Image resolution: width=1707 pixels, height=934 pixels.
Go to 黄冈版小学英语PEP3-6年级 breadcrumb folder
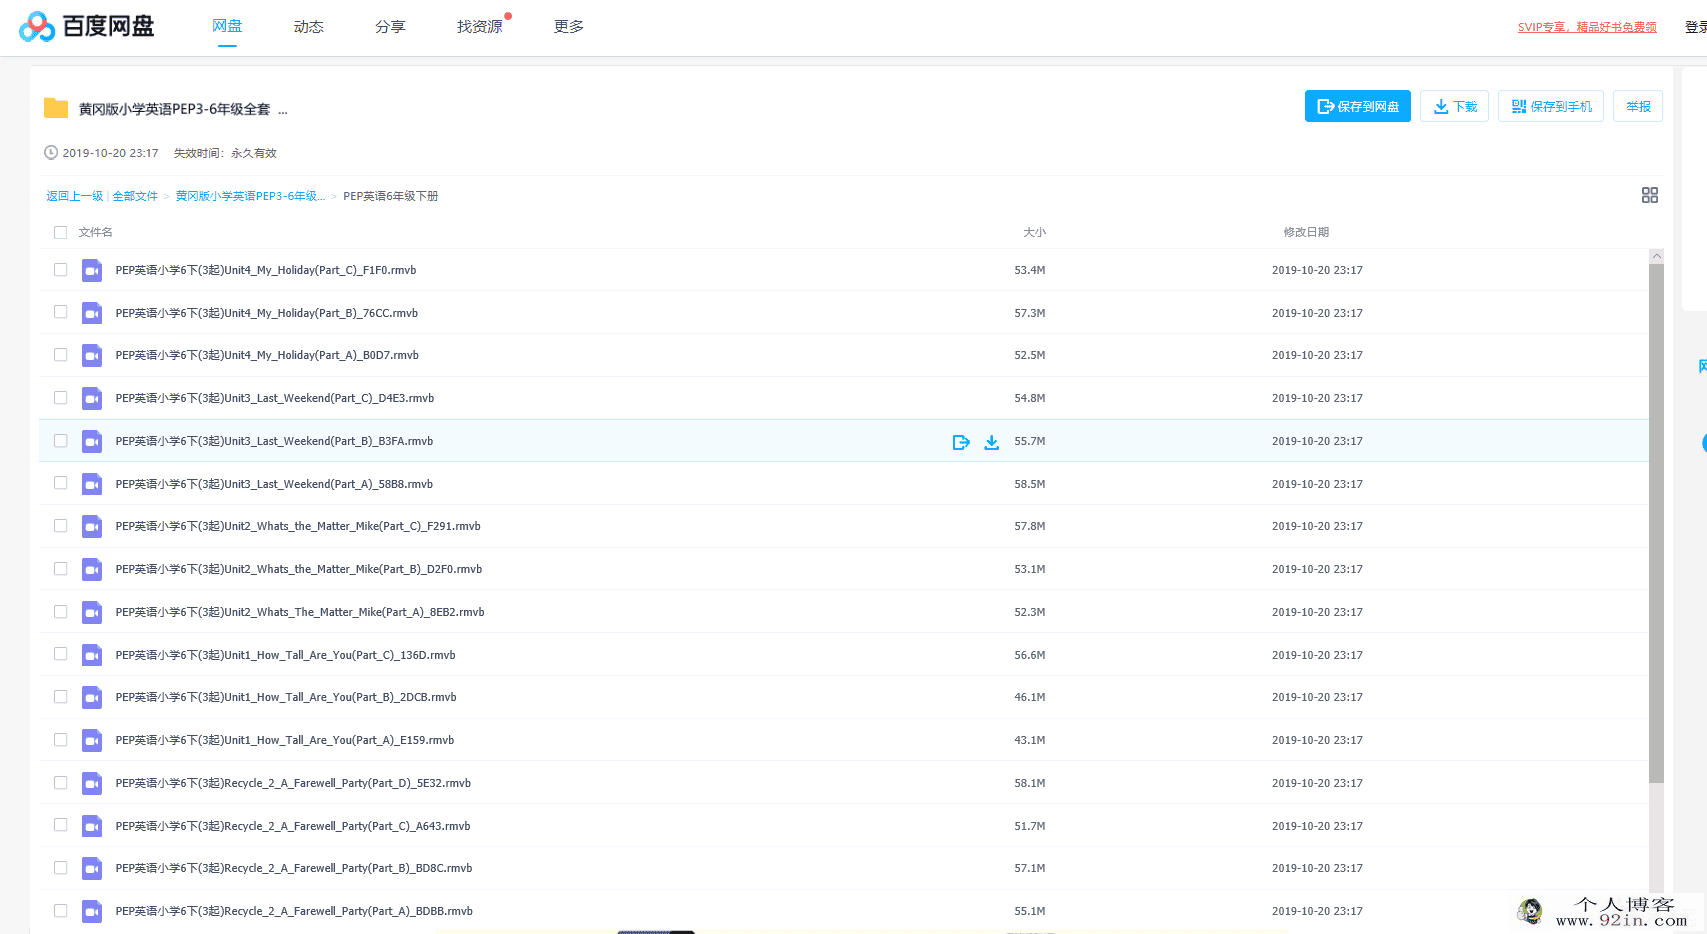pos(250,196)
